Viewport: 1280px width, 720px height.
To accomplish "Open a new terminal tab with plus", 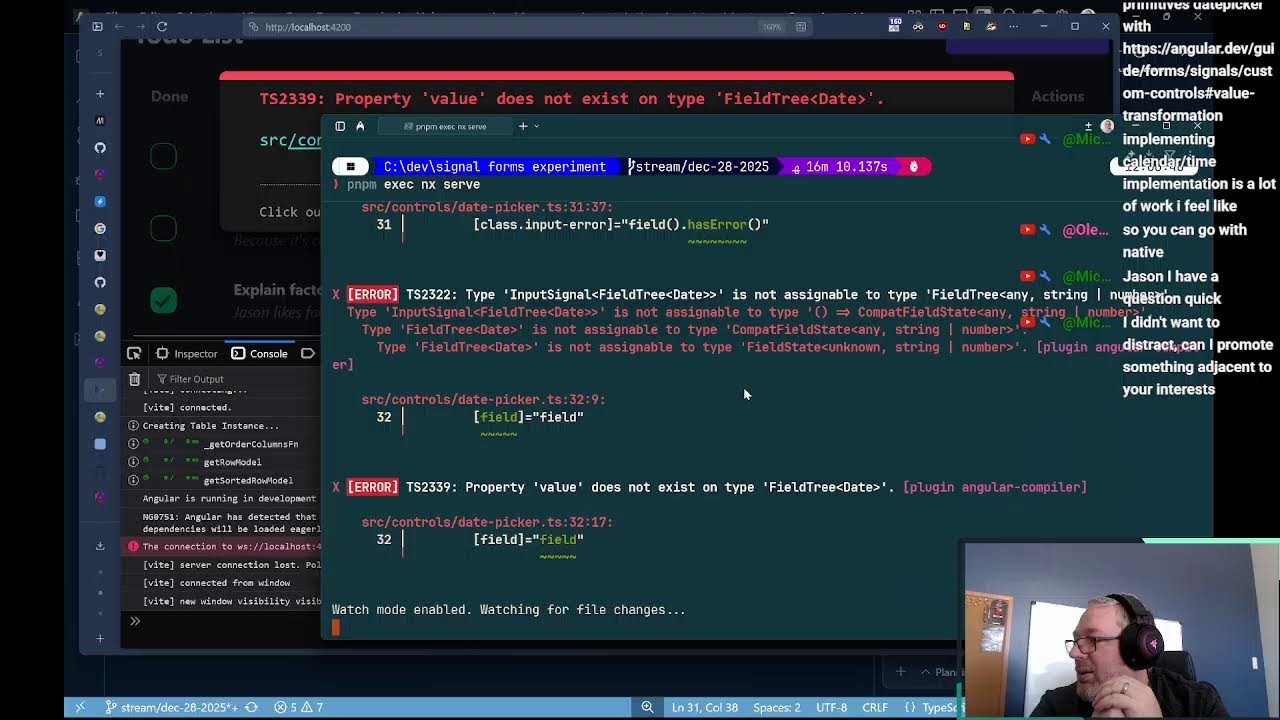I will tap(523, 126).
